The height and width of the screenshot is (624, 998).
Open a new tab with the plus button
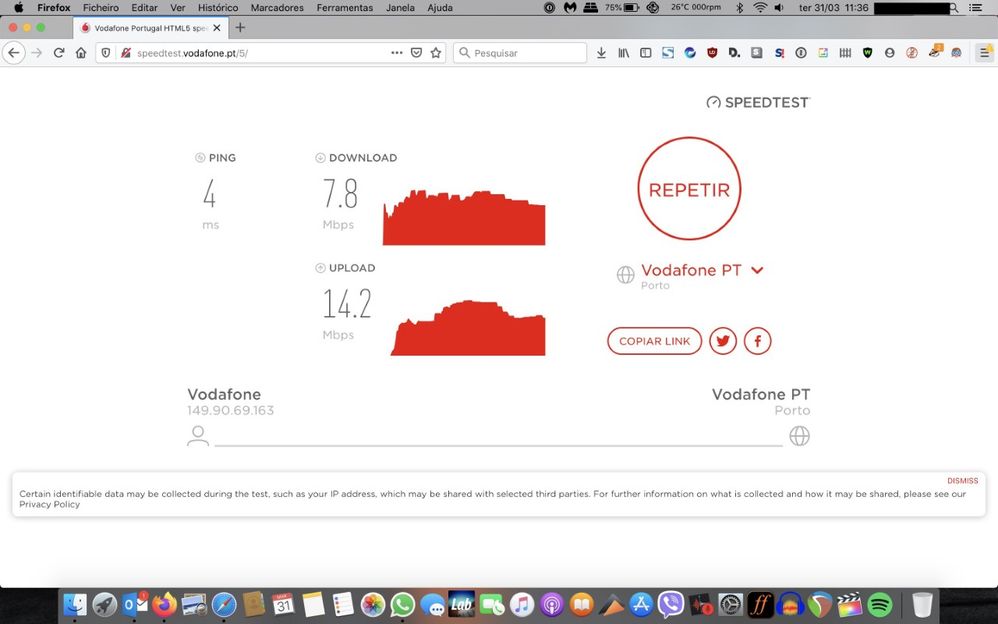(x=240, y=28)
